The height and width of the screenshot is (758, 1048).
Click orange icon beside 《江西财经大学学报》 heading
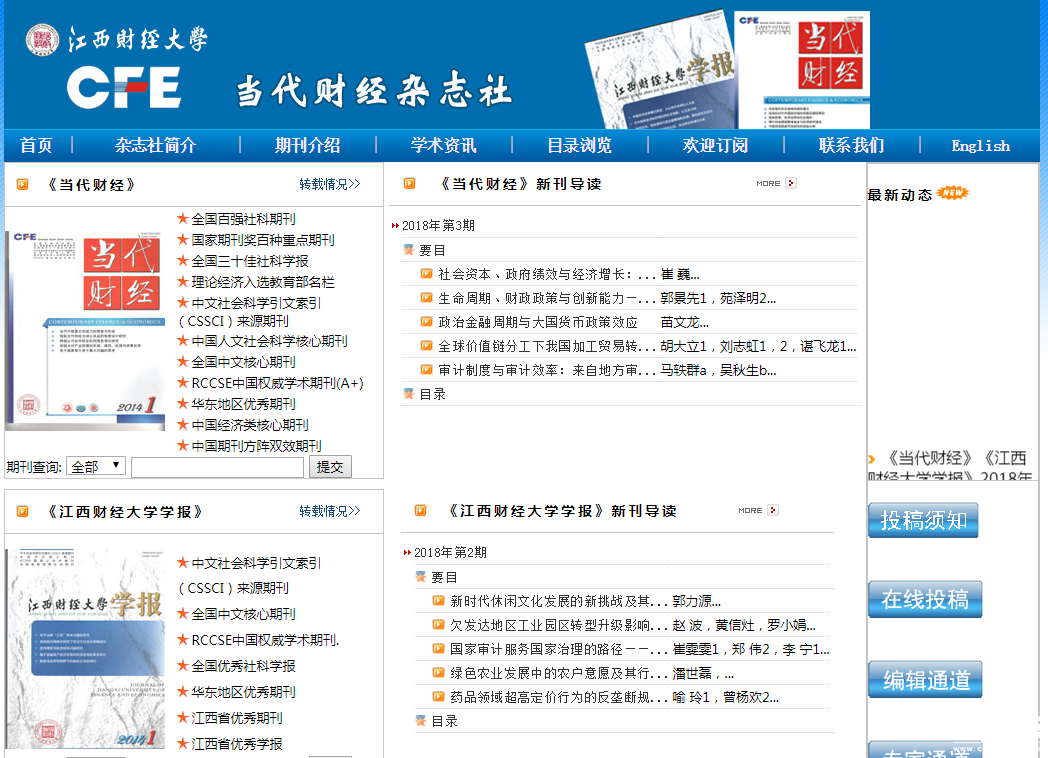pyautogui.click(x=23, y=511)
